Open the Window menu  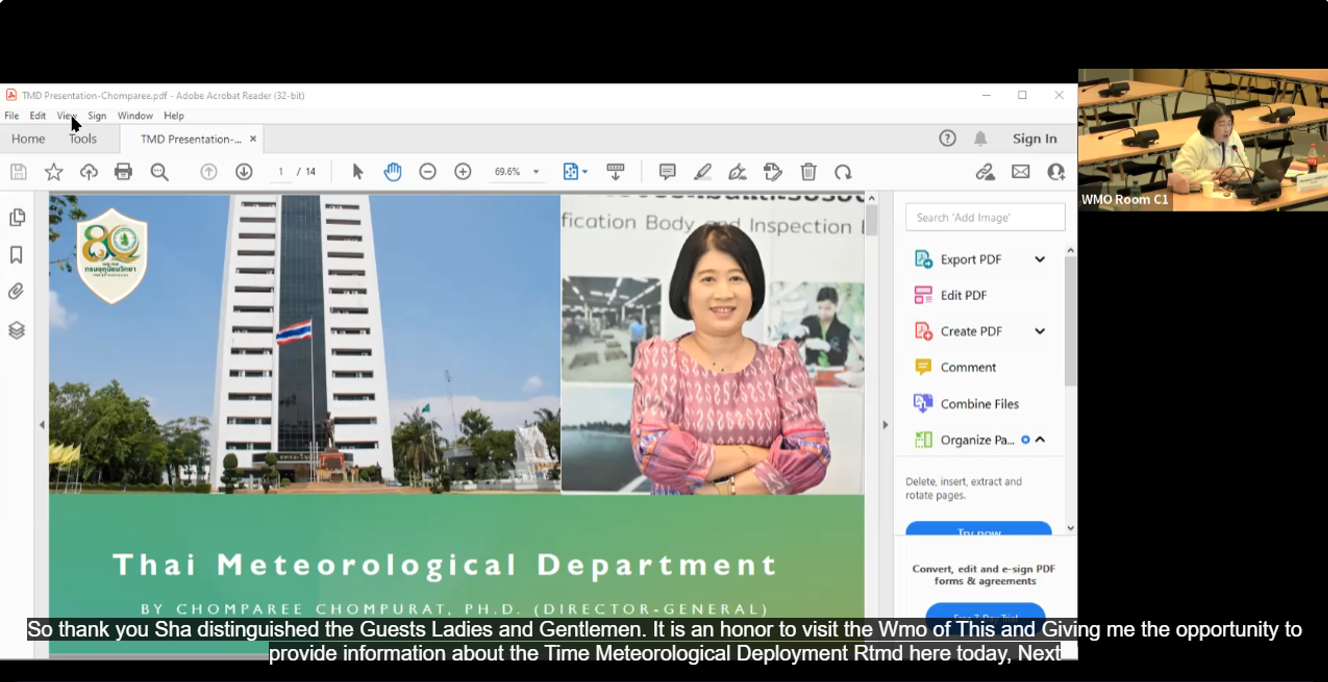point(135,116)
